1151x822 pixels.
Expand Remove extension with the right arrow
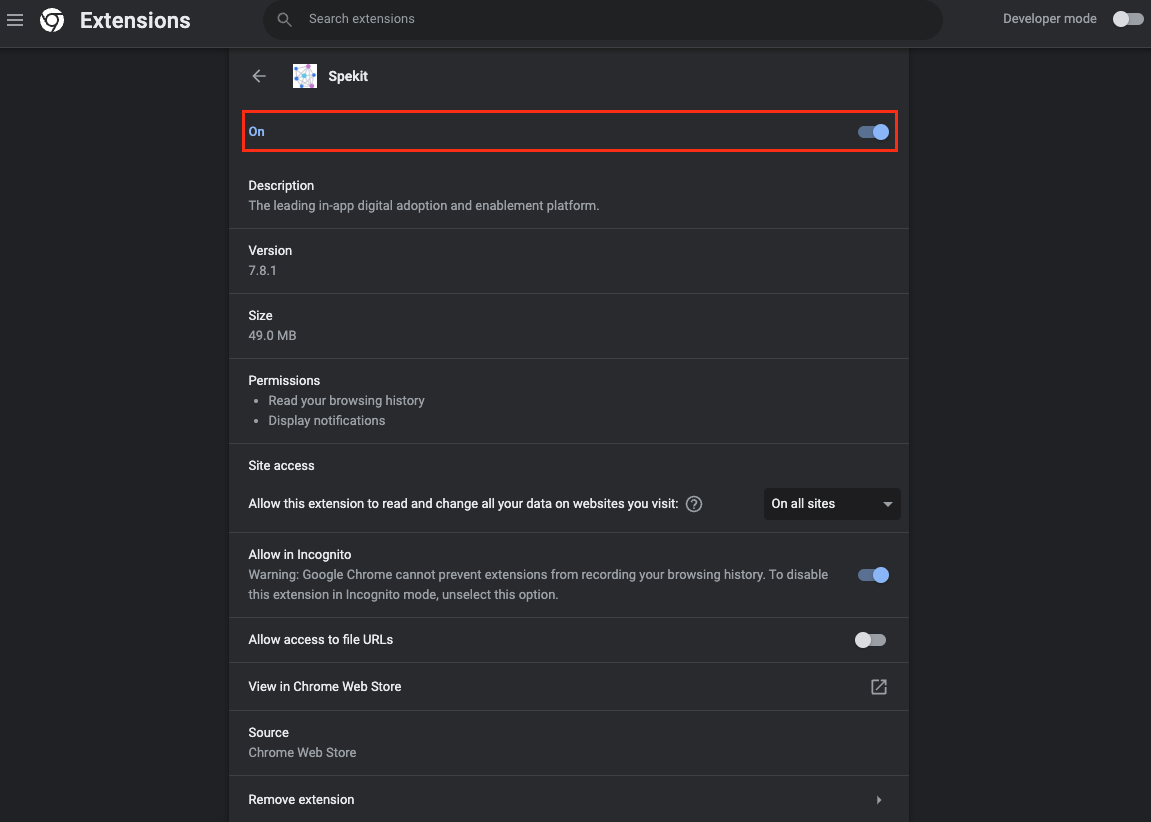[x=879, y=800]
